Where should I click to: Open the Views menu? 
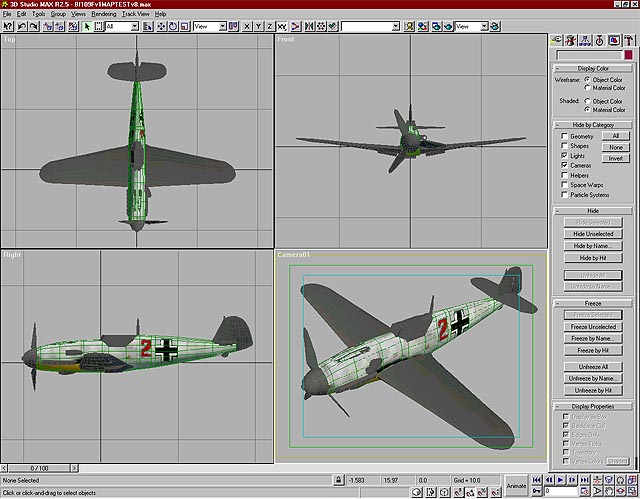pos(78,14)
